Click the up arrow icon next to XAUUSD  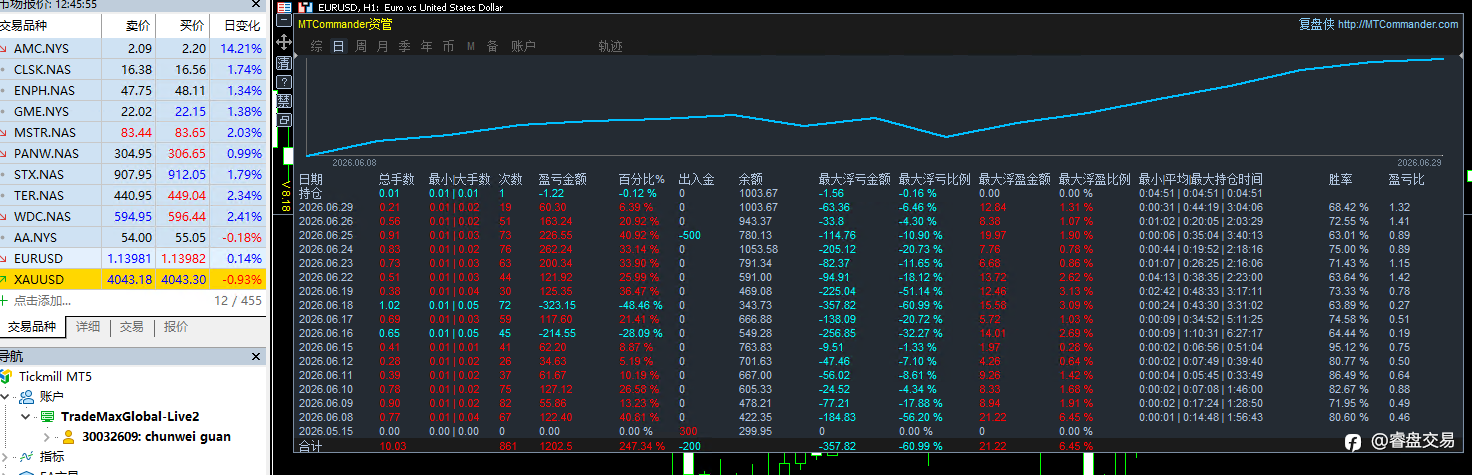[5, 279]
